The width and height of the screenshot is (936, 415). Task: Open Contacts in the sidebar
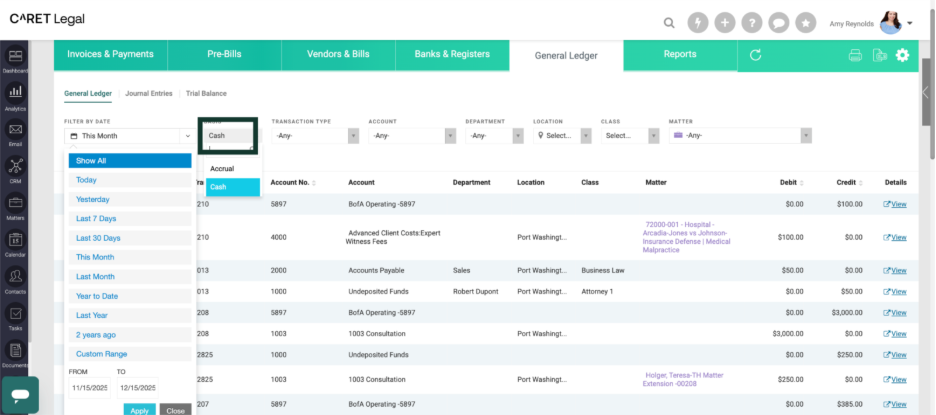[x=16, y=275]
